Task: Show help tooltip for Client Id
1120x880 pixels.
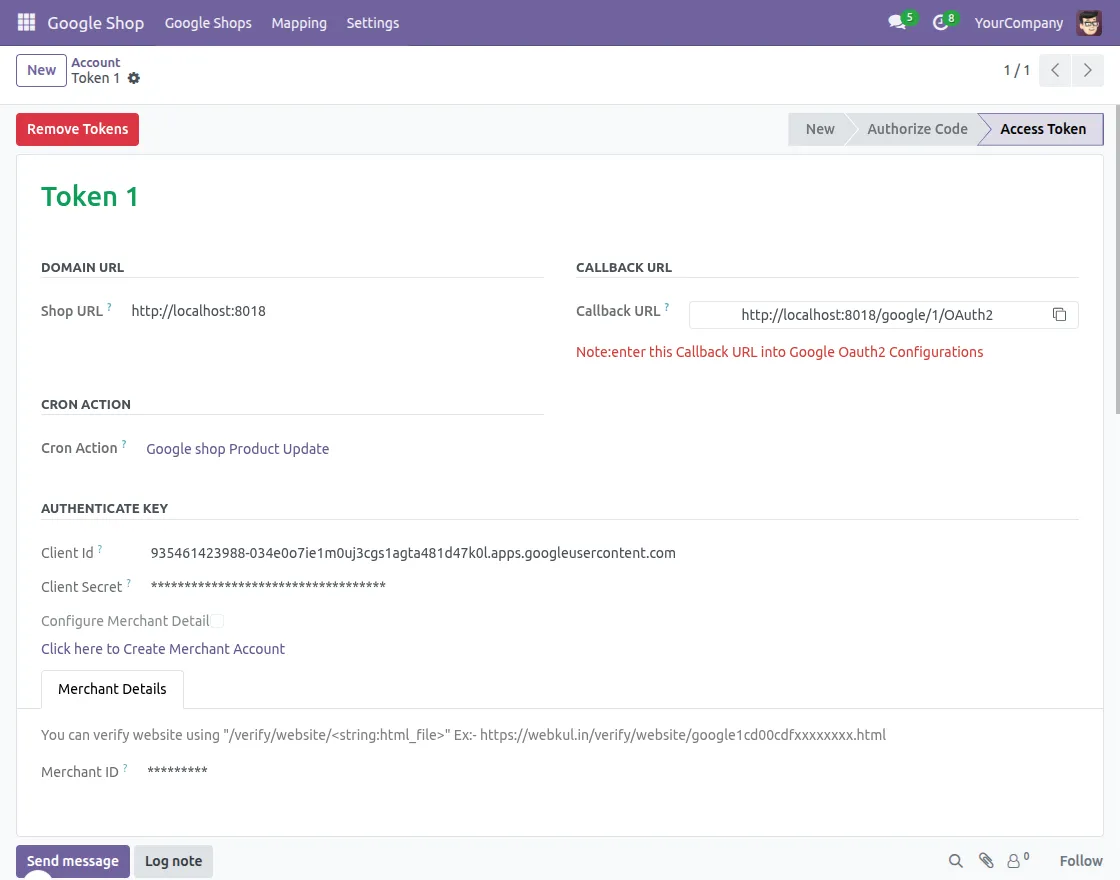Action: click(x=99, y=549)
